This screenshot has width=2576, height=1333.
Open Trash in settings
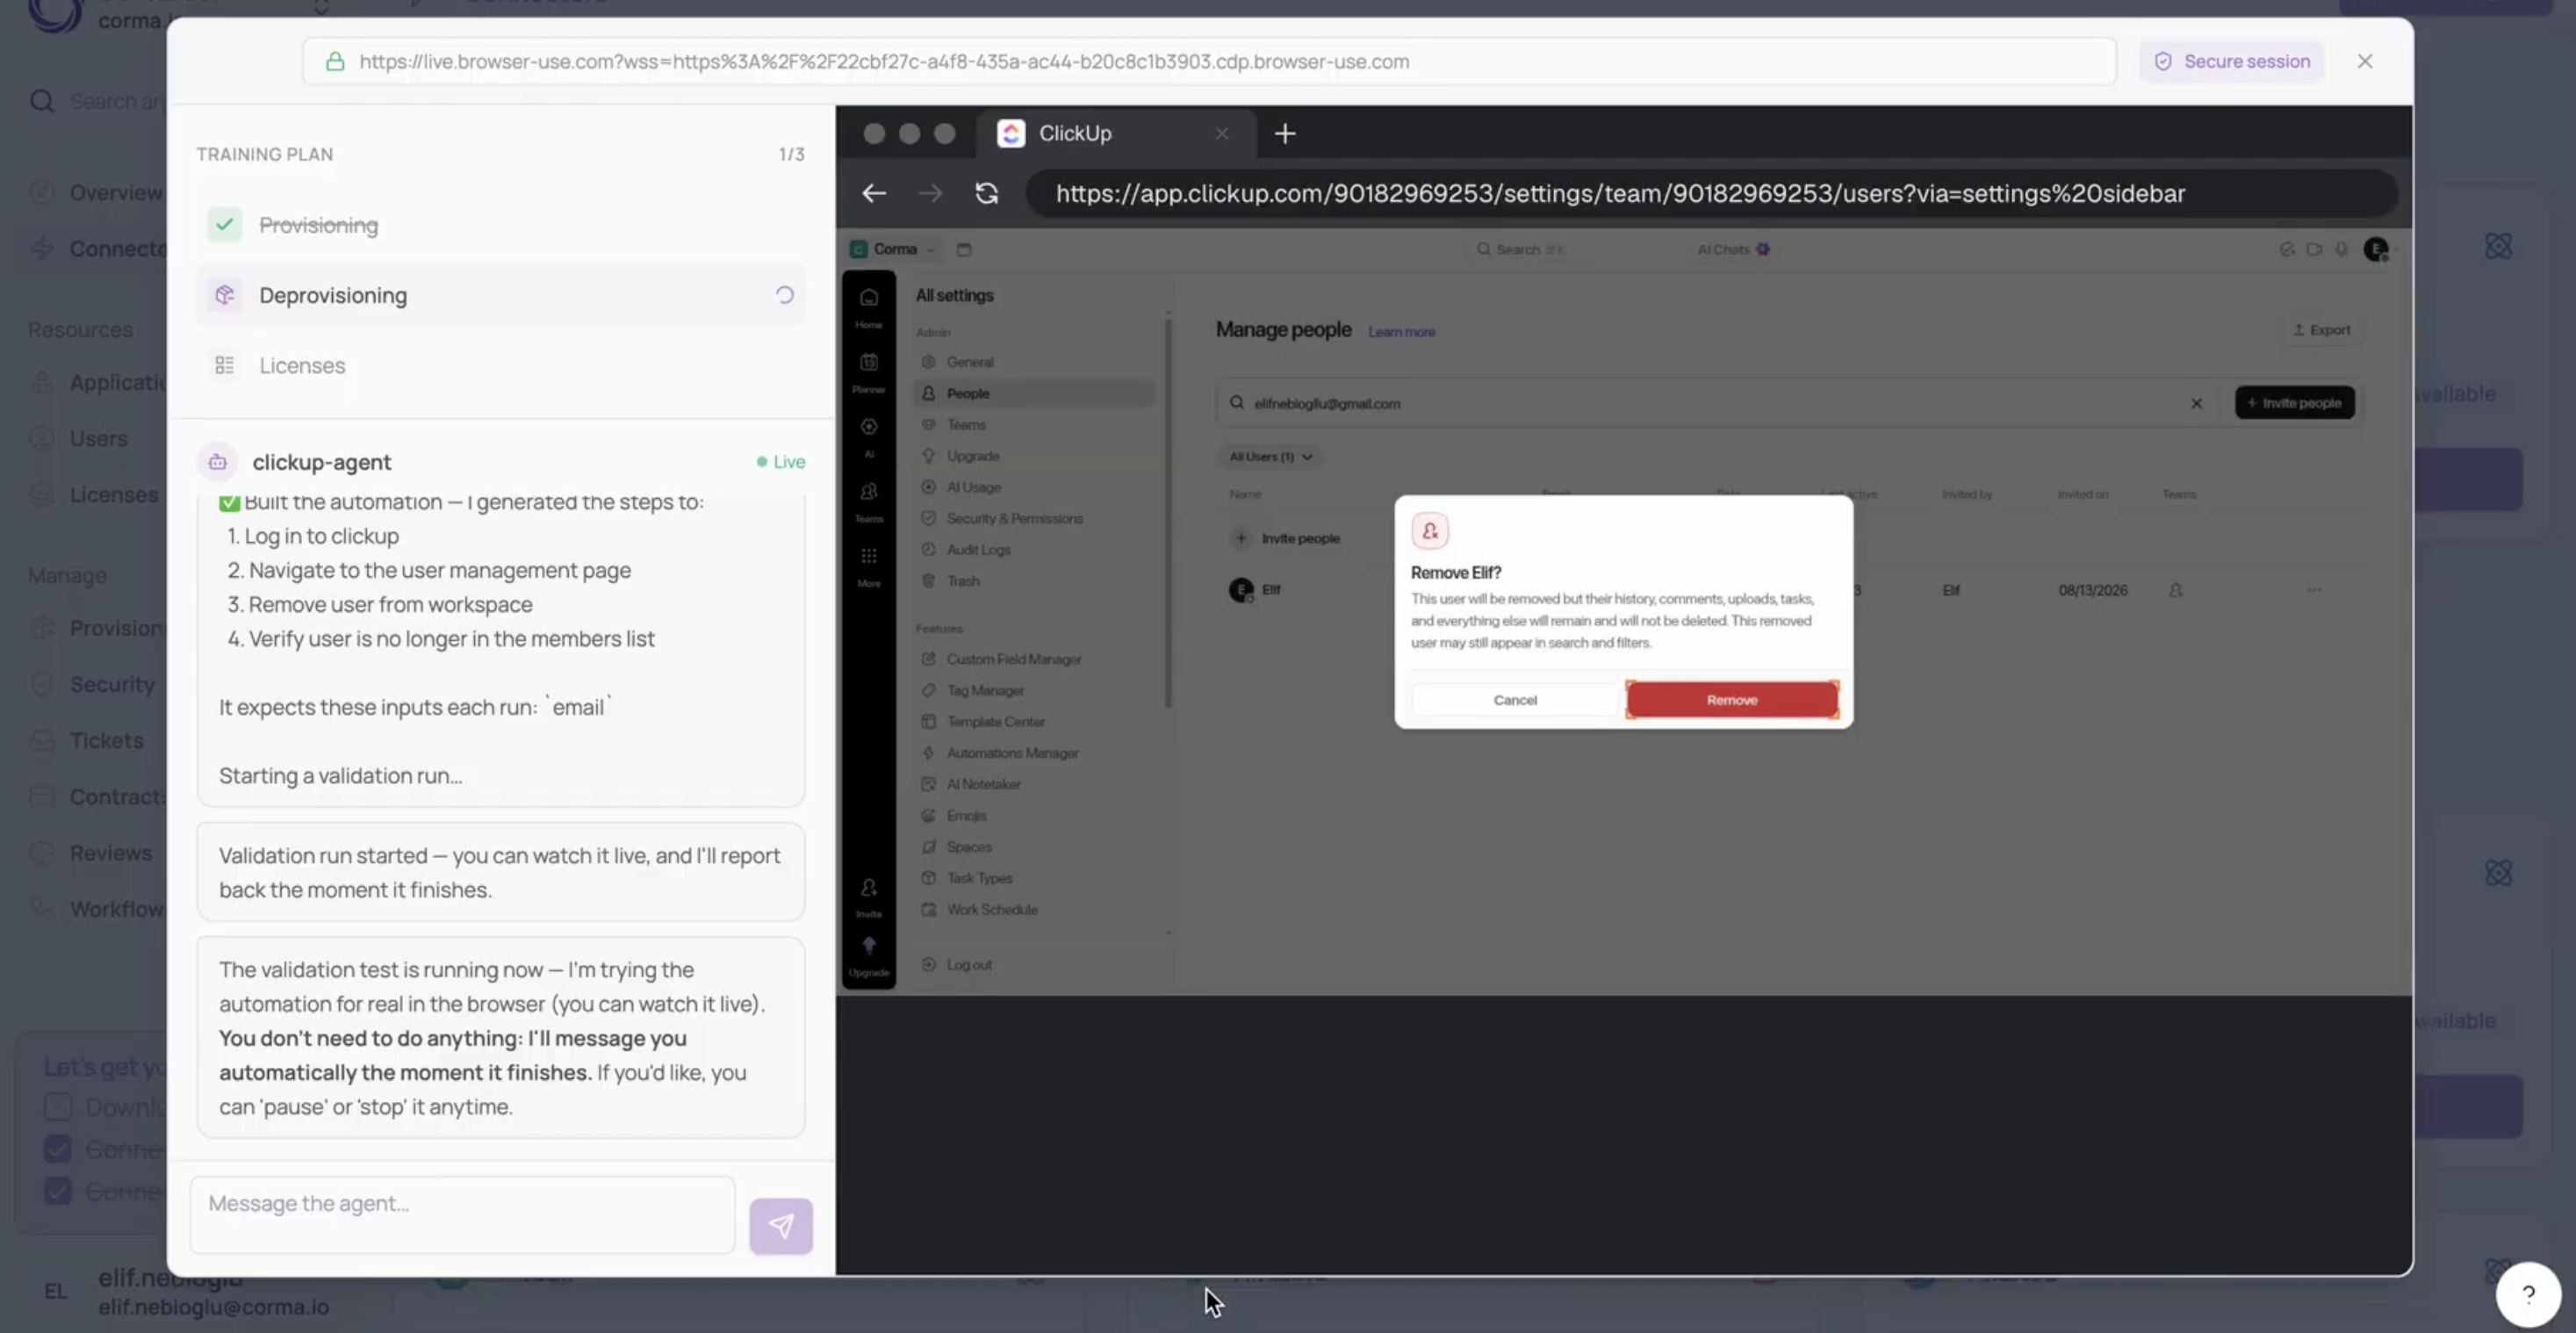tap(1034, 580)
